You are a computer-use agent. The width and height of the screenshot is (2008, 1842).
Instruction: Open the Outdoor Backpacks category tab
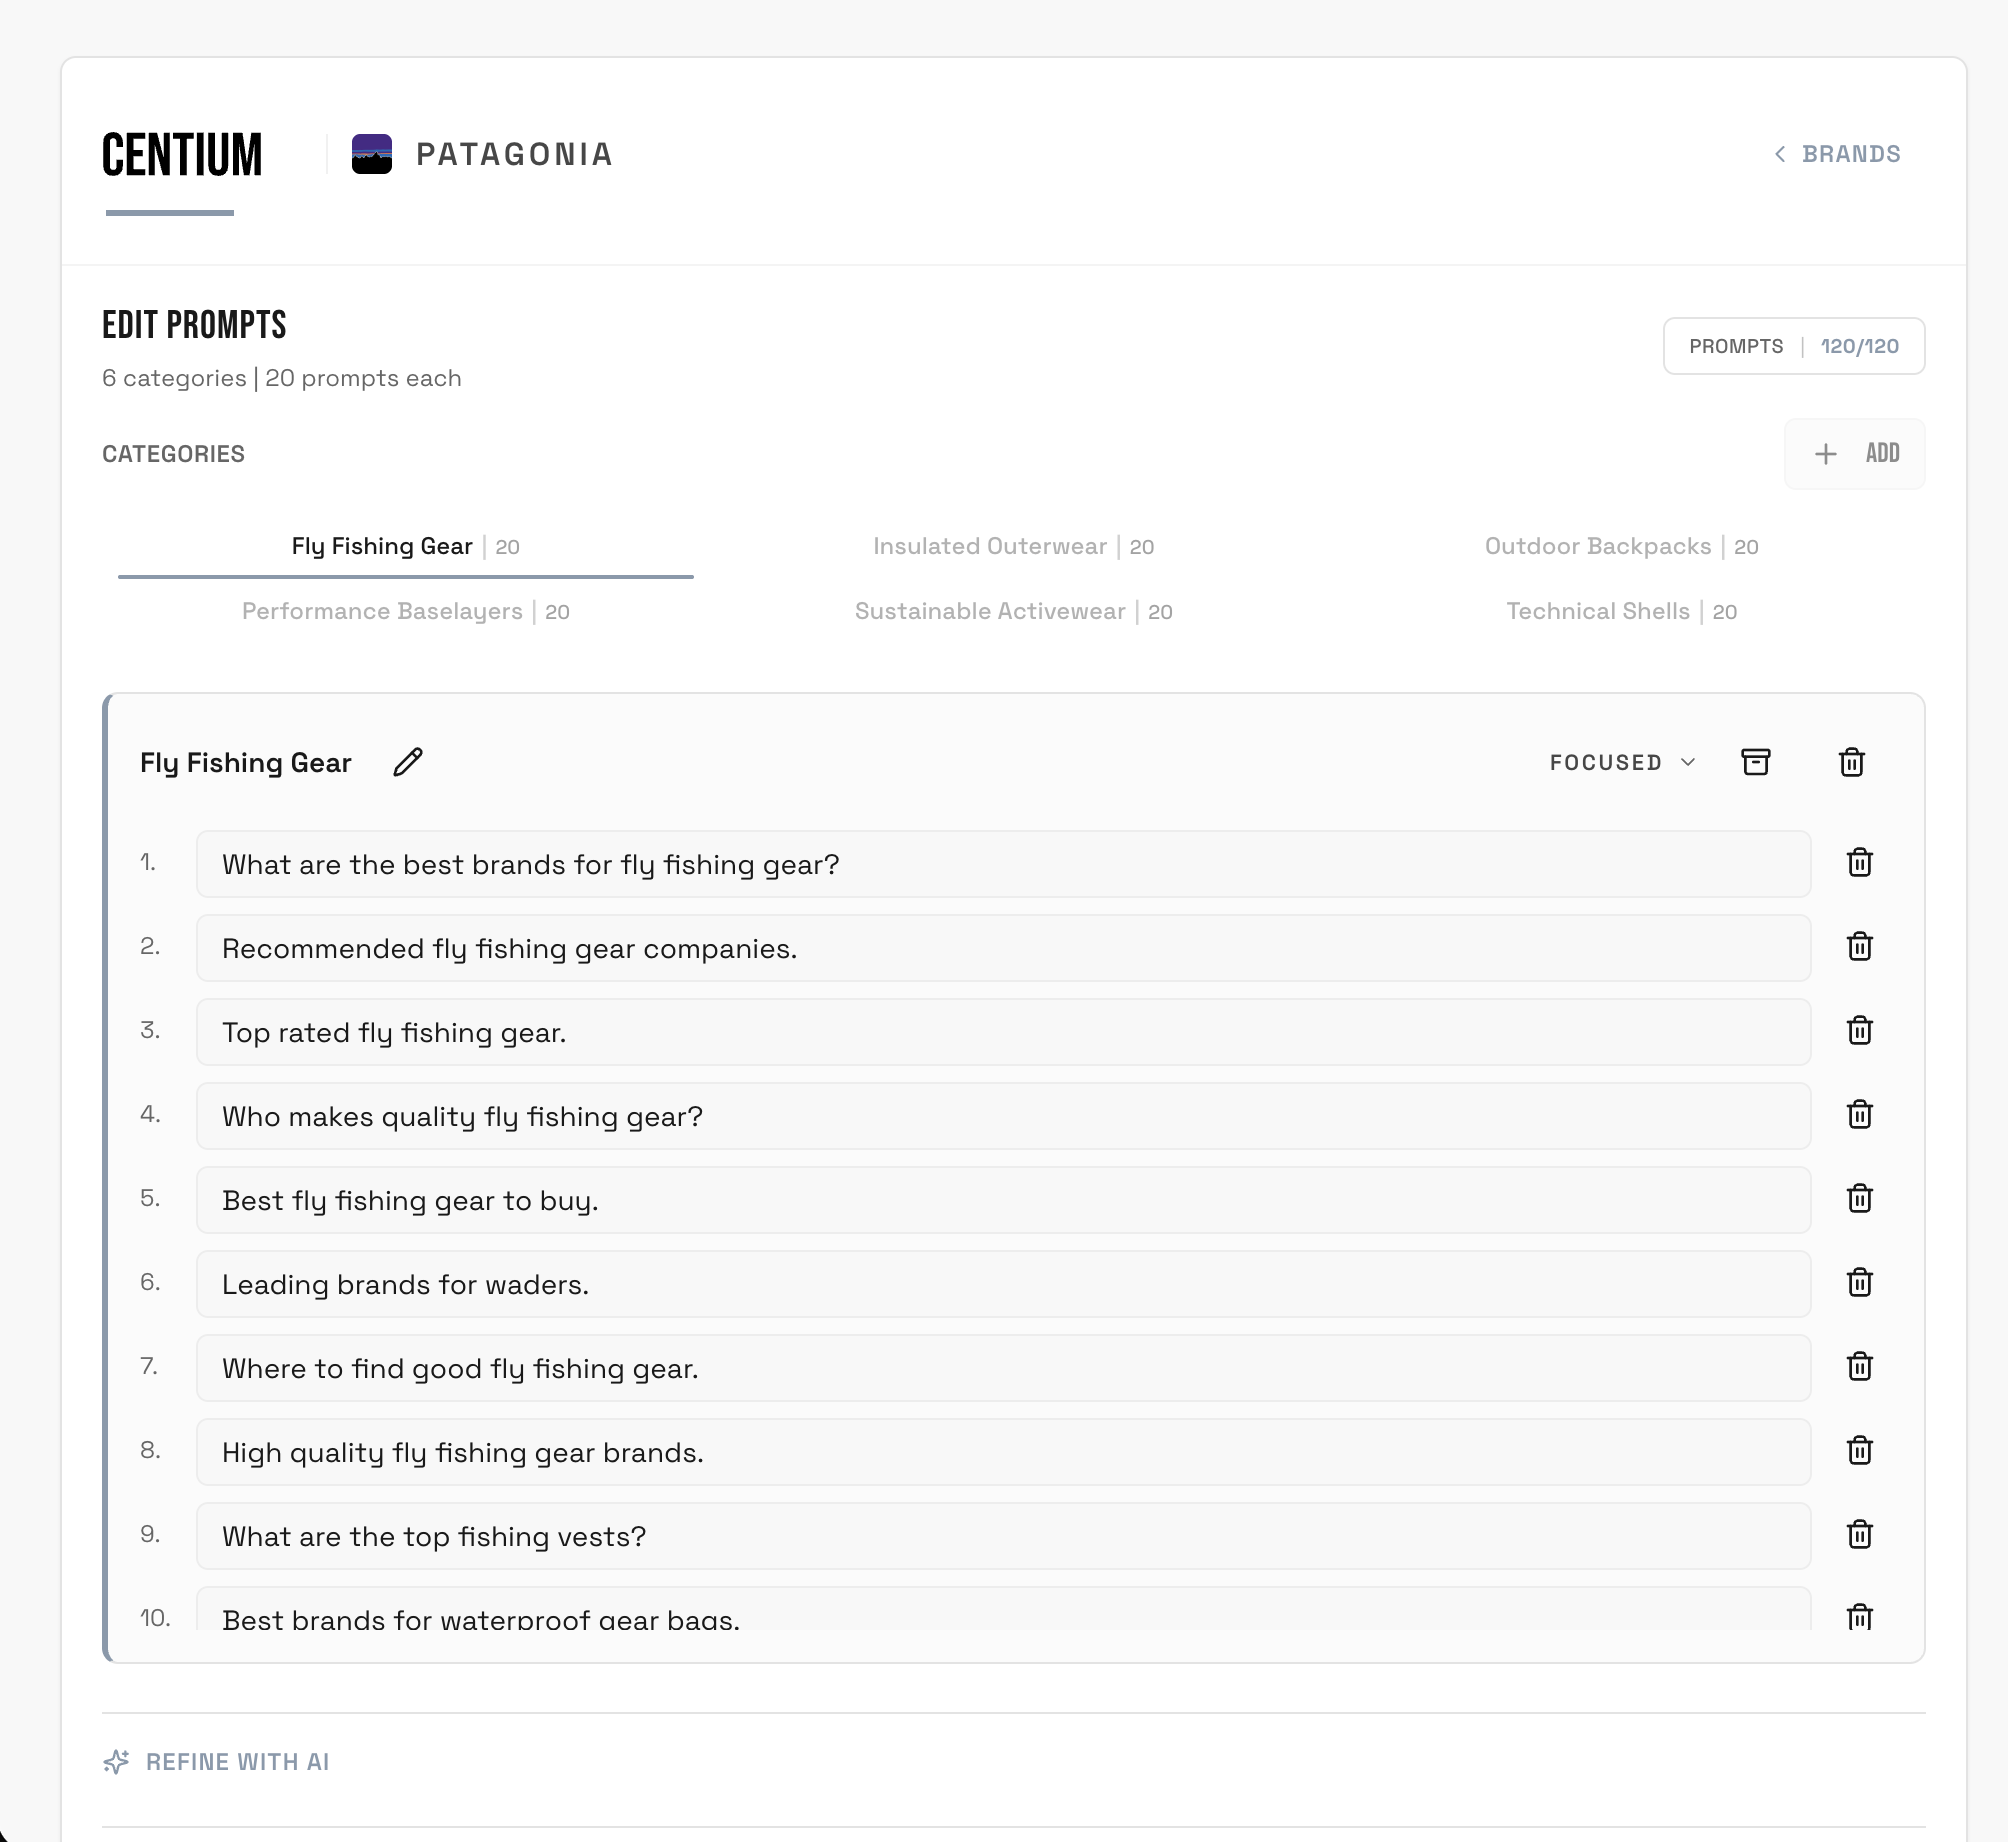pyautogui.click(x=1621, y=547)
